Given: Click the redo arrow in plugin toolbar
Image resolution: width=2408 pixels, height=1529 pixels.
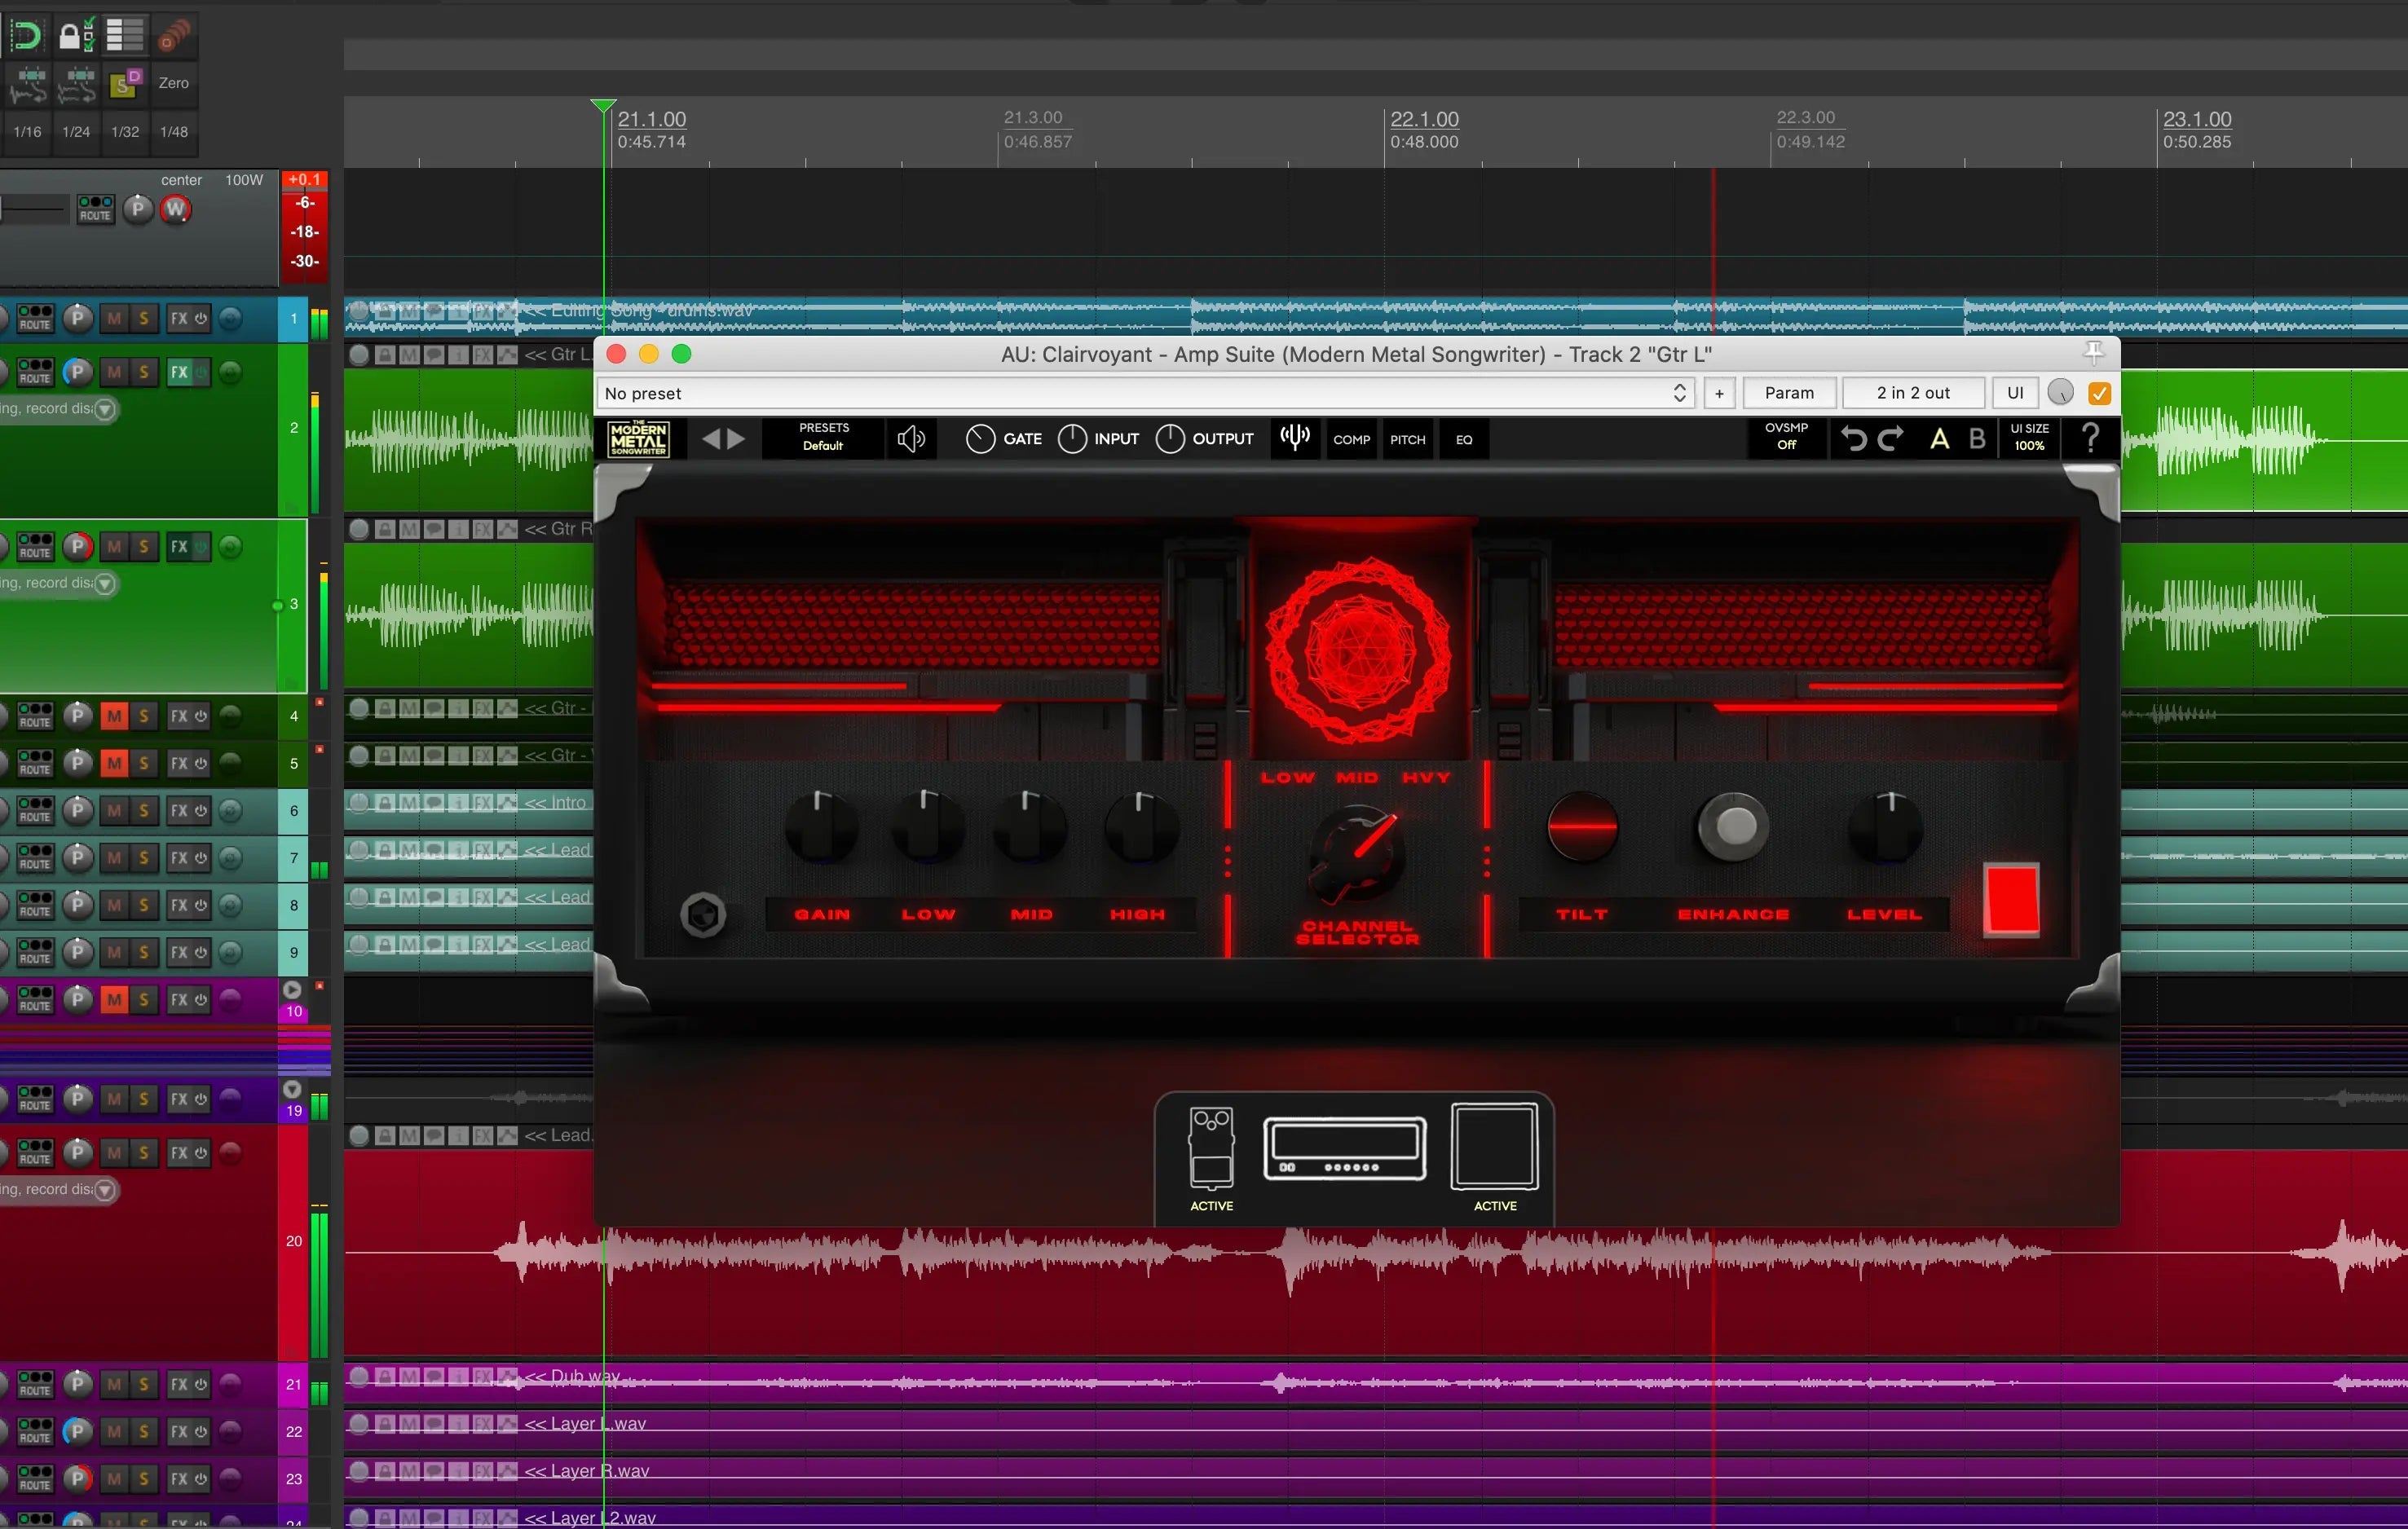Looking at the screenshot, I should coord(1891,439).
